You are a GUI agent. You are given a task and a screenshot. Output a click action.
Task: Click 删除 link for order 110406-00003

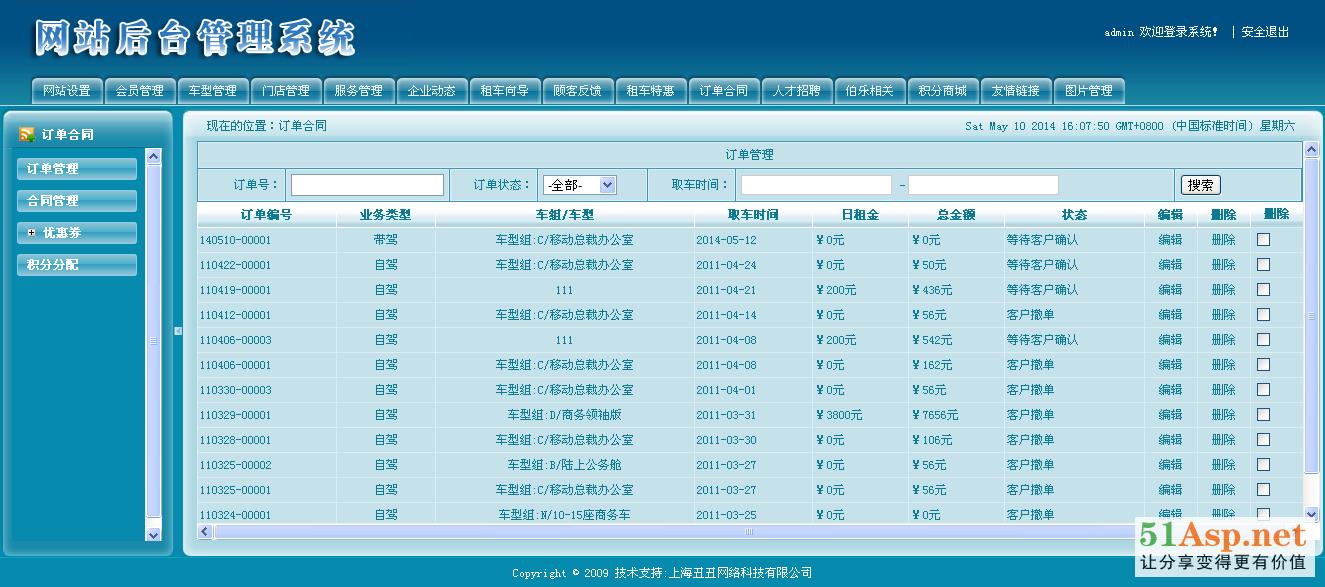tap(1223, 340)
